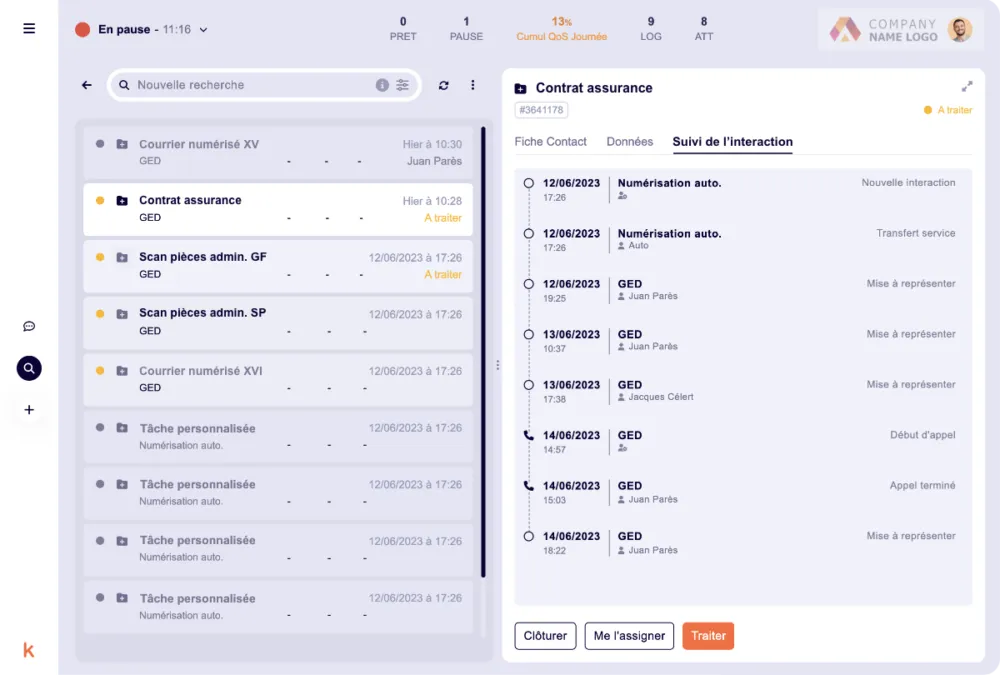Click the info icon in search bar

coord(382,85)
